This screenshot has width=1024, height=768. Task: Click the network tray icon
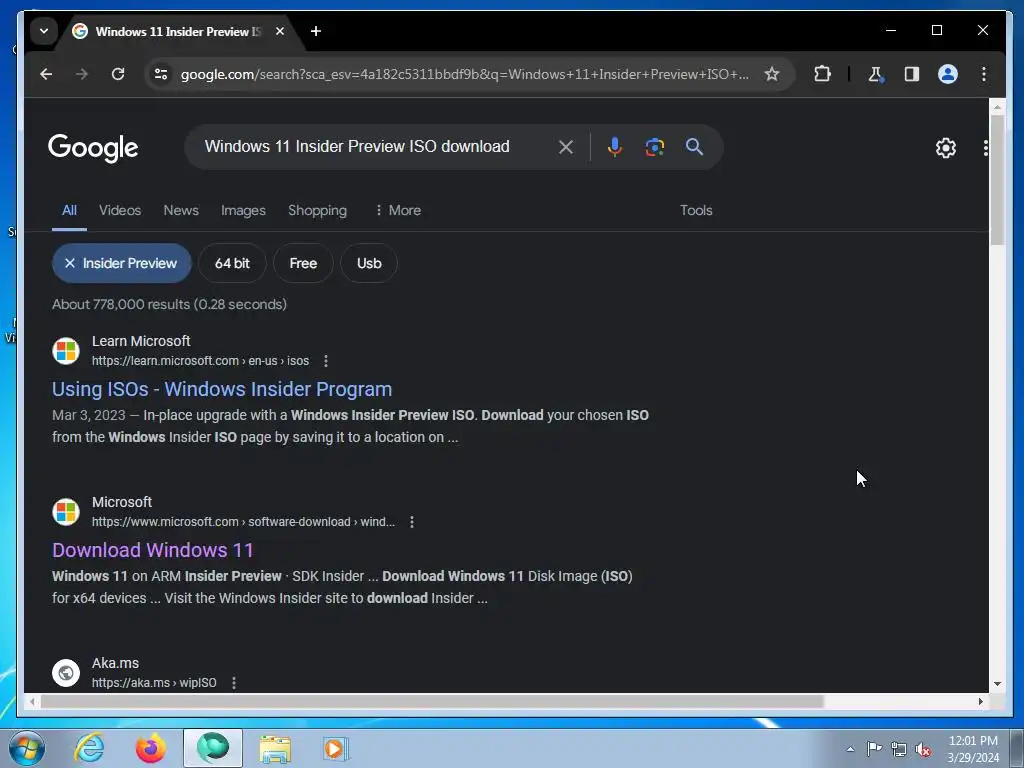(899, 749)
